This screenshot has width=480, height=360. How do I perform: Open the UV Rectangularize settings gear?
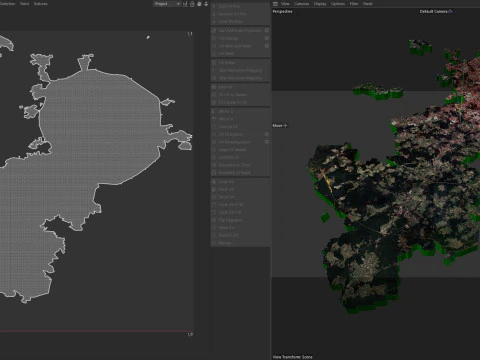(x=267, y=142)
